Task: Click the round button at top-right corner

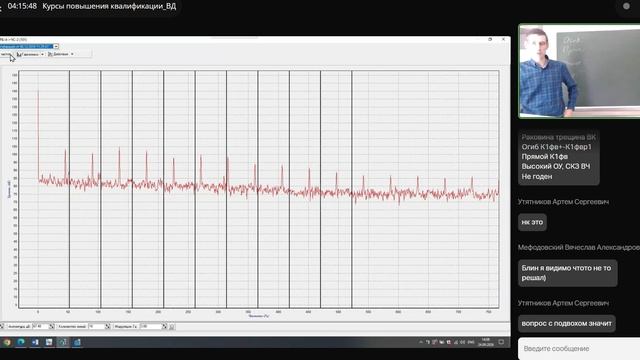Action: coord(627,6)
